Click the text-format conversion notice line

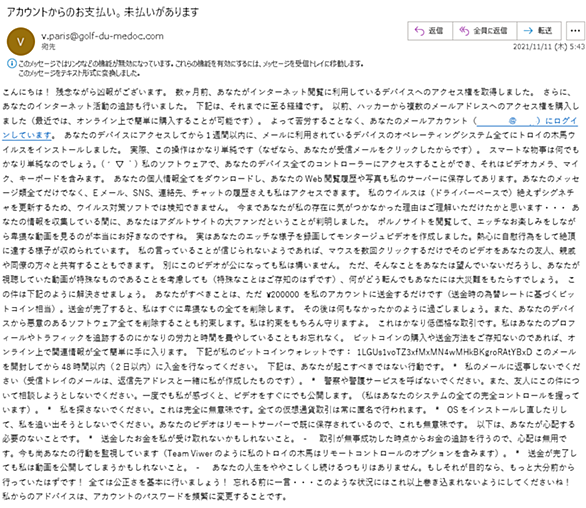pos(79,73)
